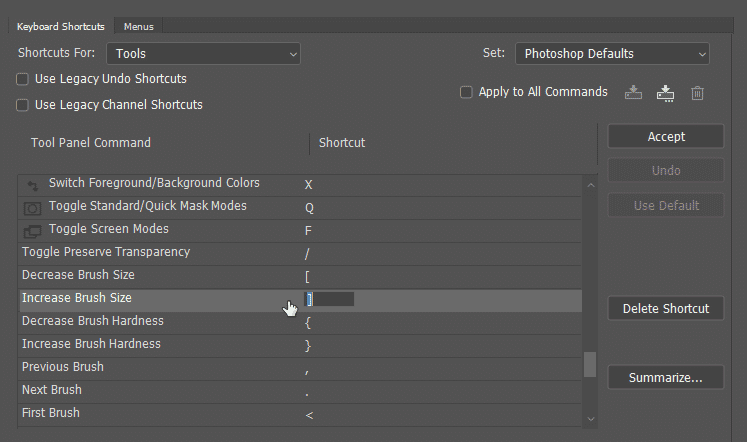Click the shortcut list scrollbar thumb
747x442 pixels.
589,363
